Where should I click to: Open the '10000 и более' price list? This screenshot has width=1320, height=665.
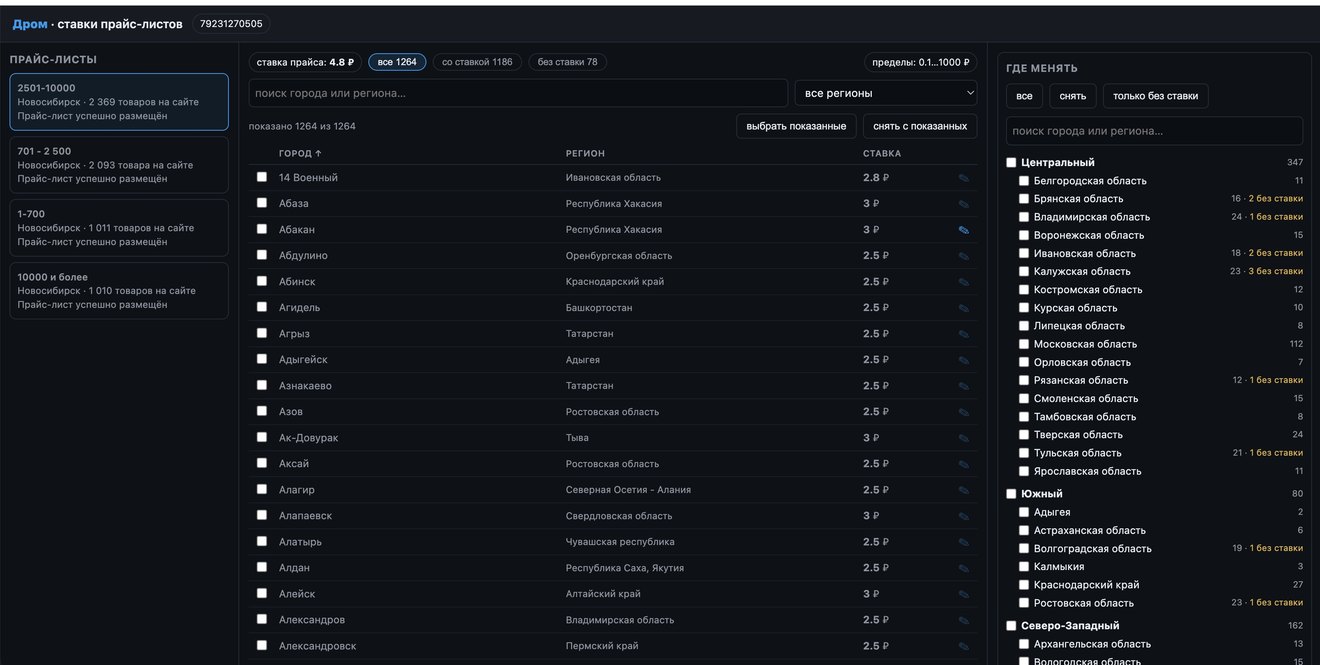coord(119,291)
